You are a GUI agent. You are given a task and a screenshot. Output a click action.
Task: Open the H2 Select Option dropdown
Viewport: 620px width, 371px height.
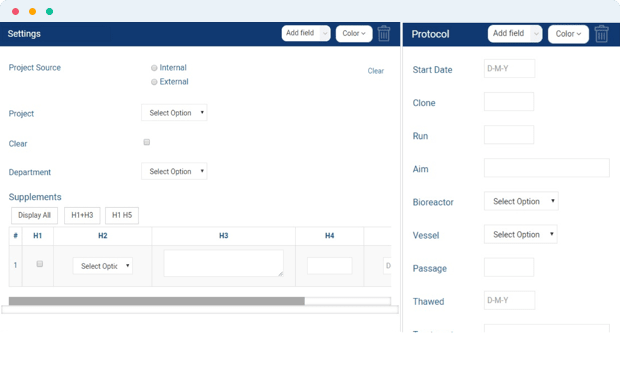point(103,266)
